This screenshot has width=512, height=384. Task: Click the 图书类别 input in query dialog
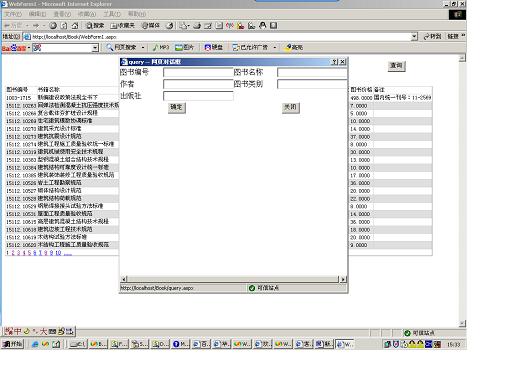[312, 84]
